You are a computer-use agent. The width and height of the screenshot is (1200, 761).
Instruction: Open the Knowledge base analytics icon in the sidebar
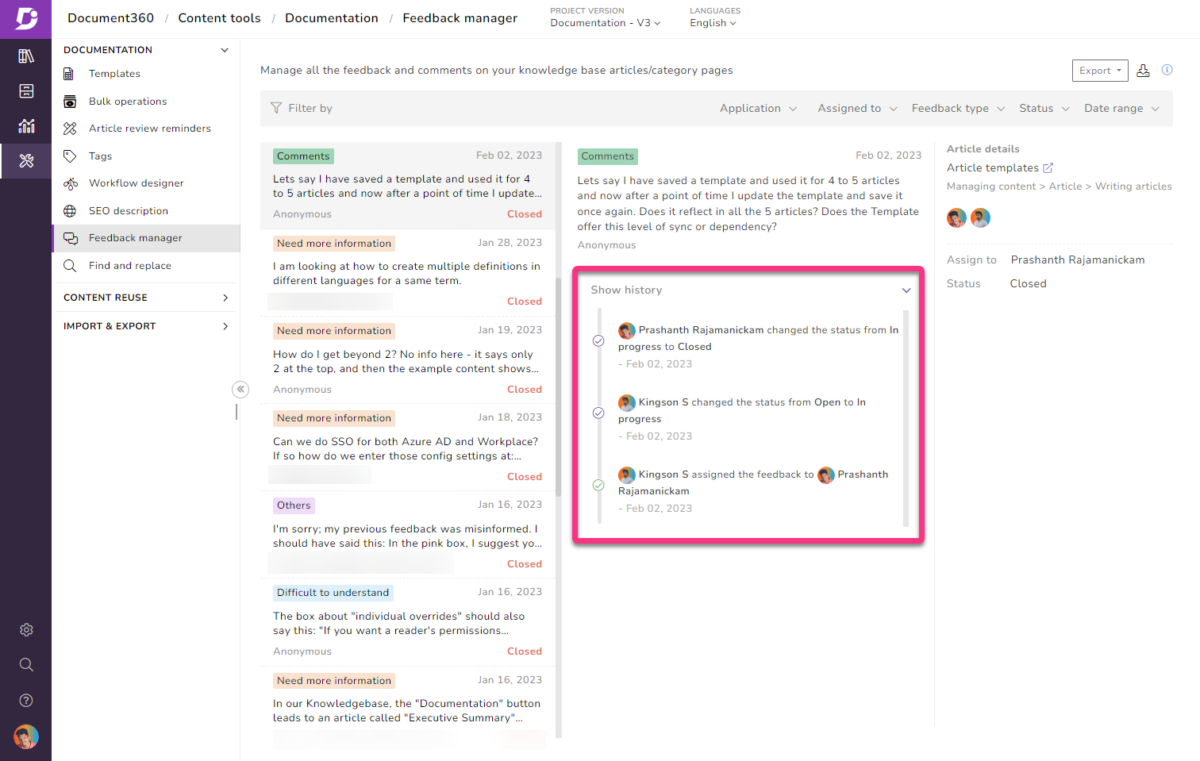point(26,126)
